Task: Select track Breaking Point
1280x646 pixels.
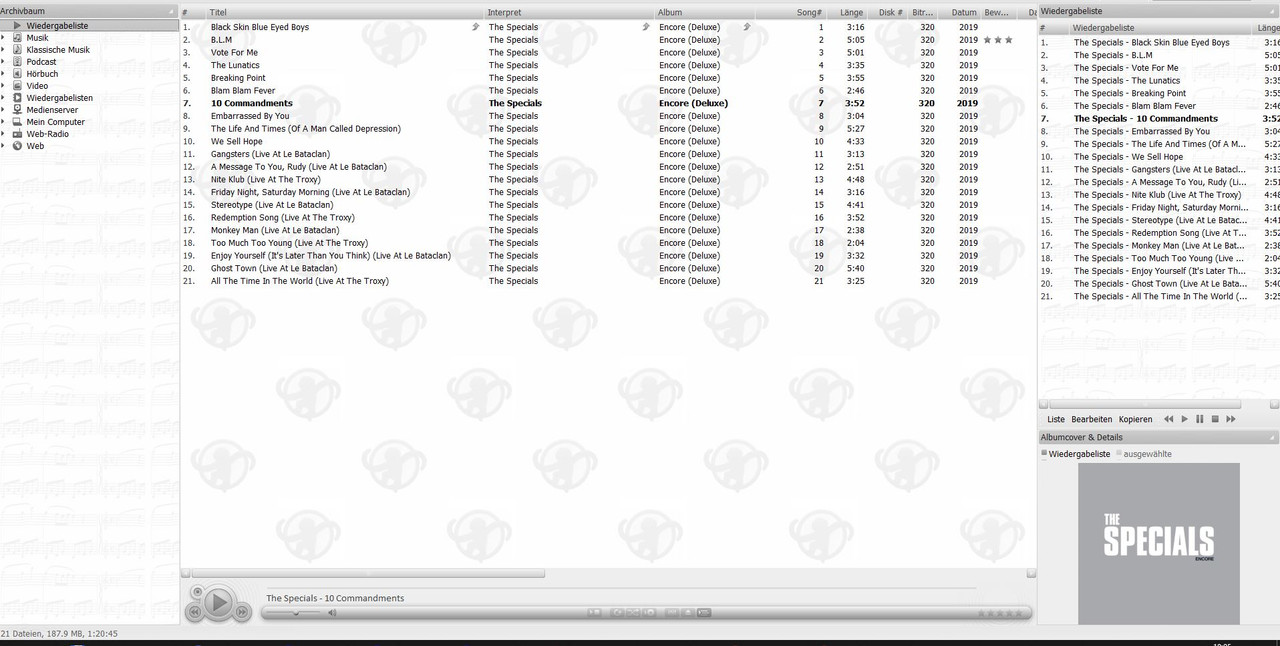Action: [238, 78]
